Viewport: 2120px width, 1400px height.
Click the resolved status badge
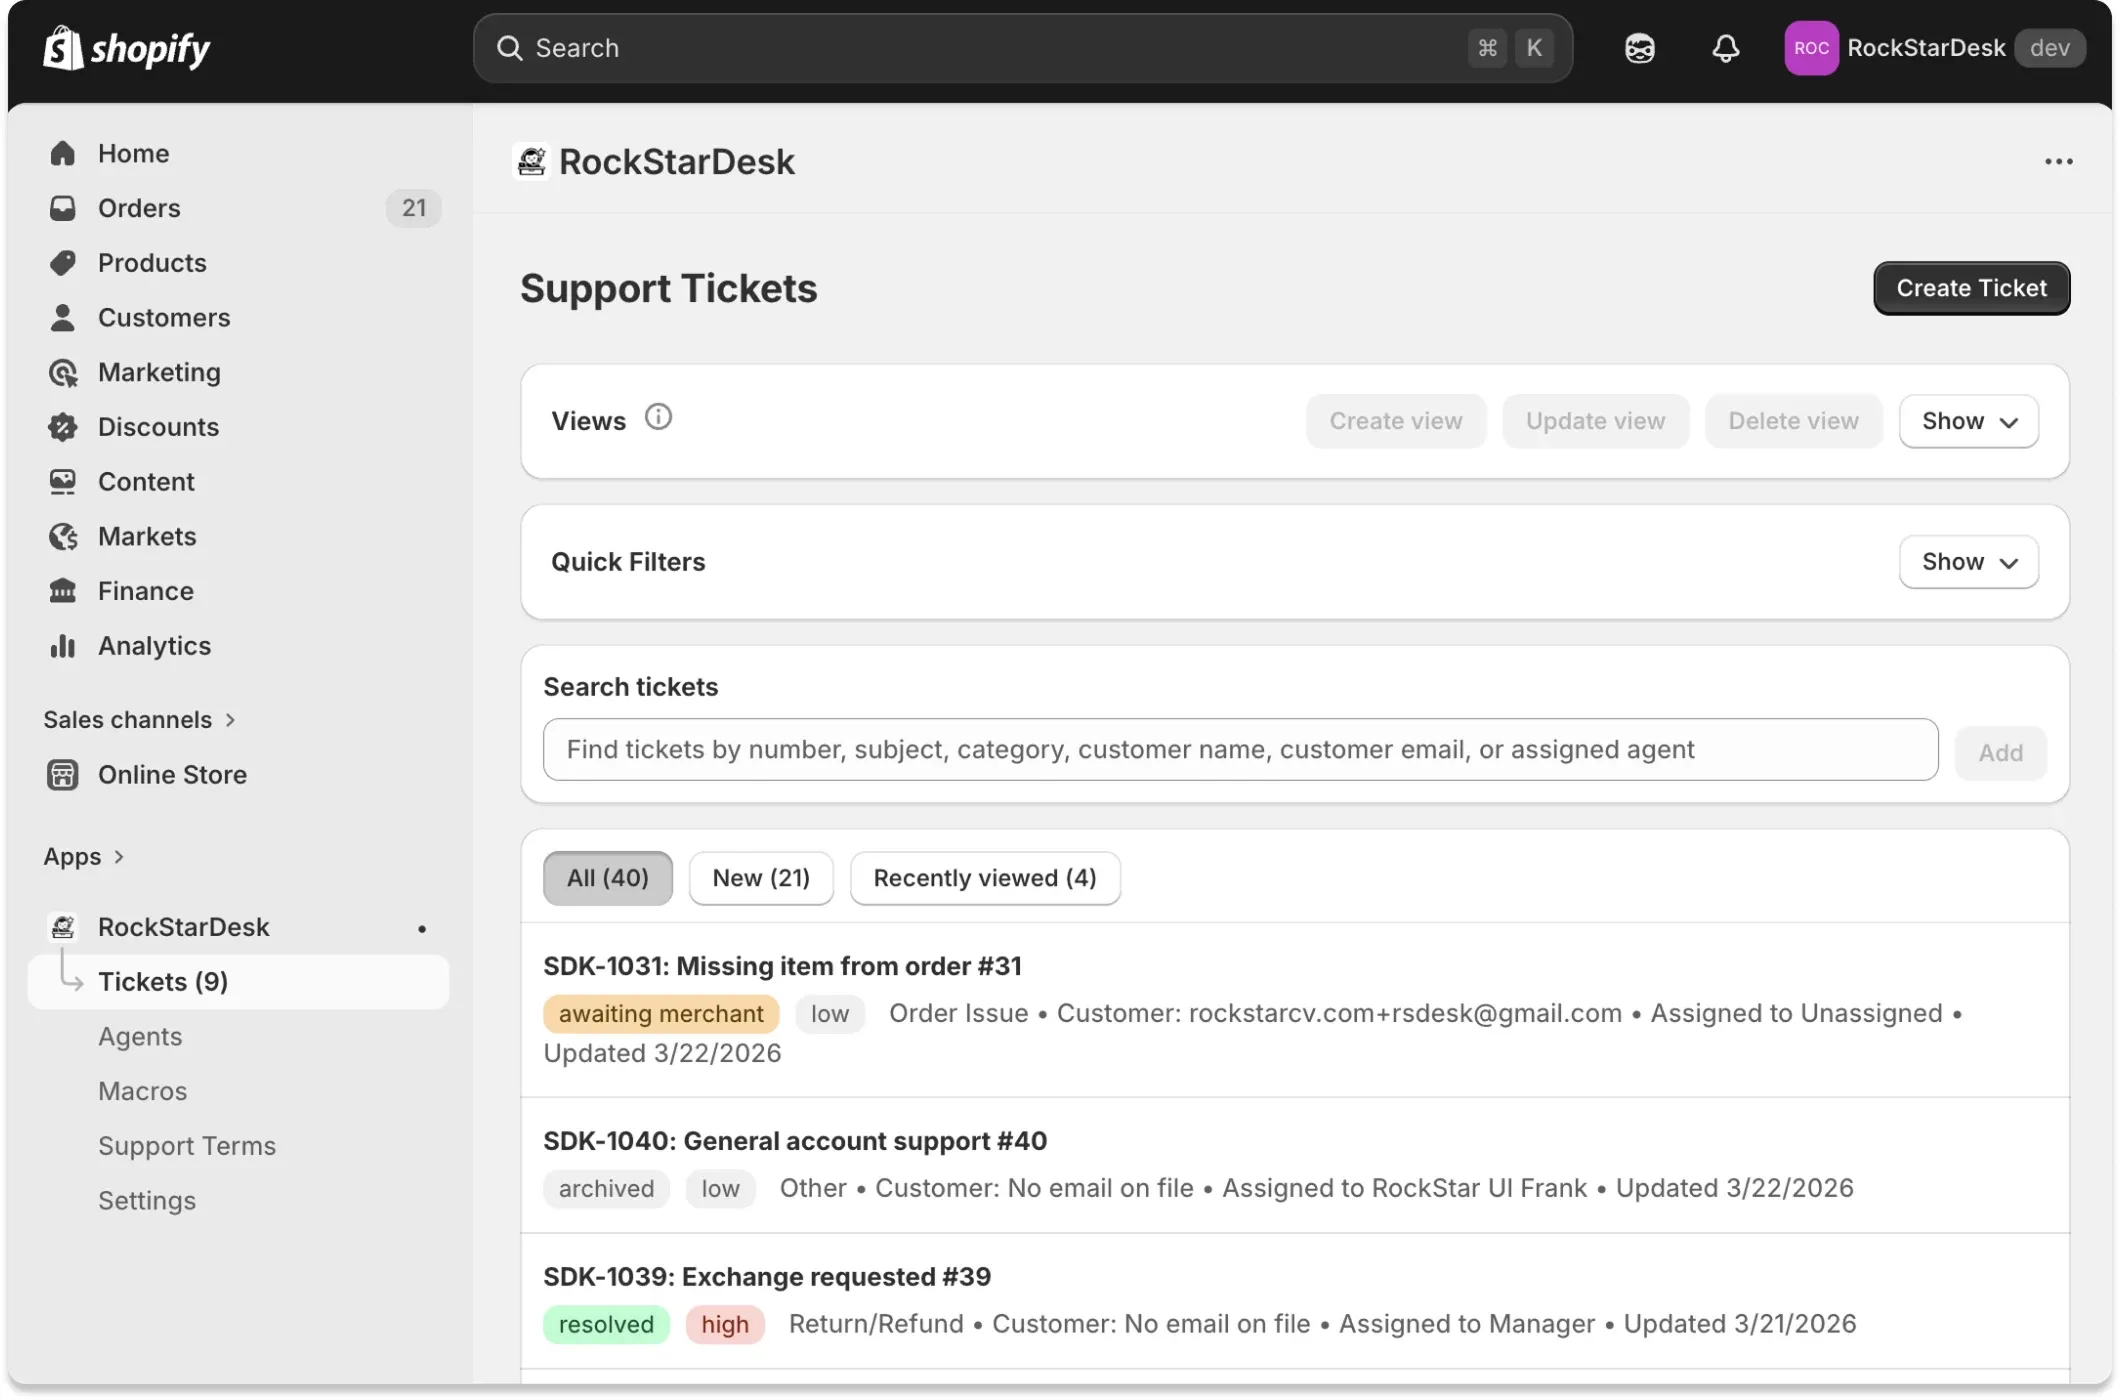(606, 1325)
